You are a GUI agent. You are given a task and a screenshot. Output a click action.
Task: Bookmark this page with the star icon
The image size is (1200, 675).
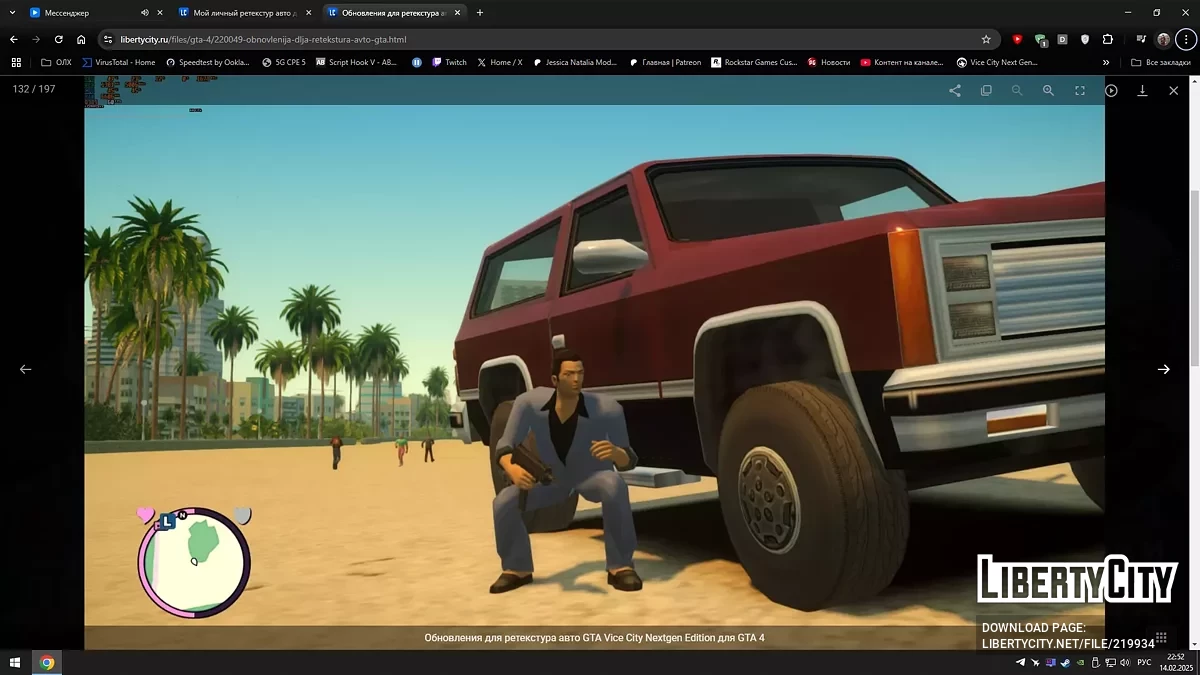pyautogui.click(x=986, y=40)
